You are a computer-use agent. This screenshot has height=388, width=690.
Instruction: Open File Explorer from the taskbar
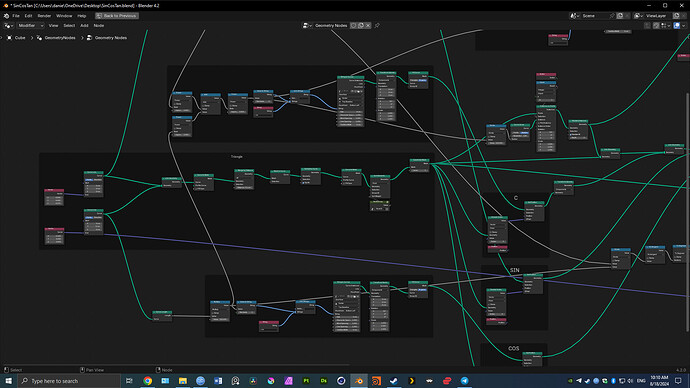click(183, 381)
